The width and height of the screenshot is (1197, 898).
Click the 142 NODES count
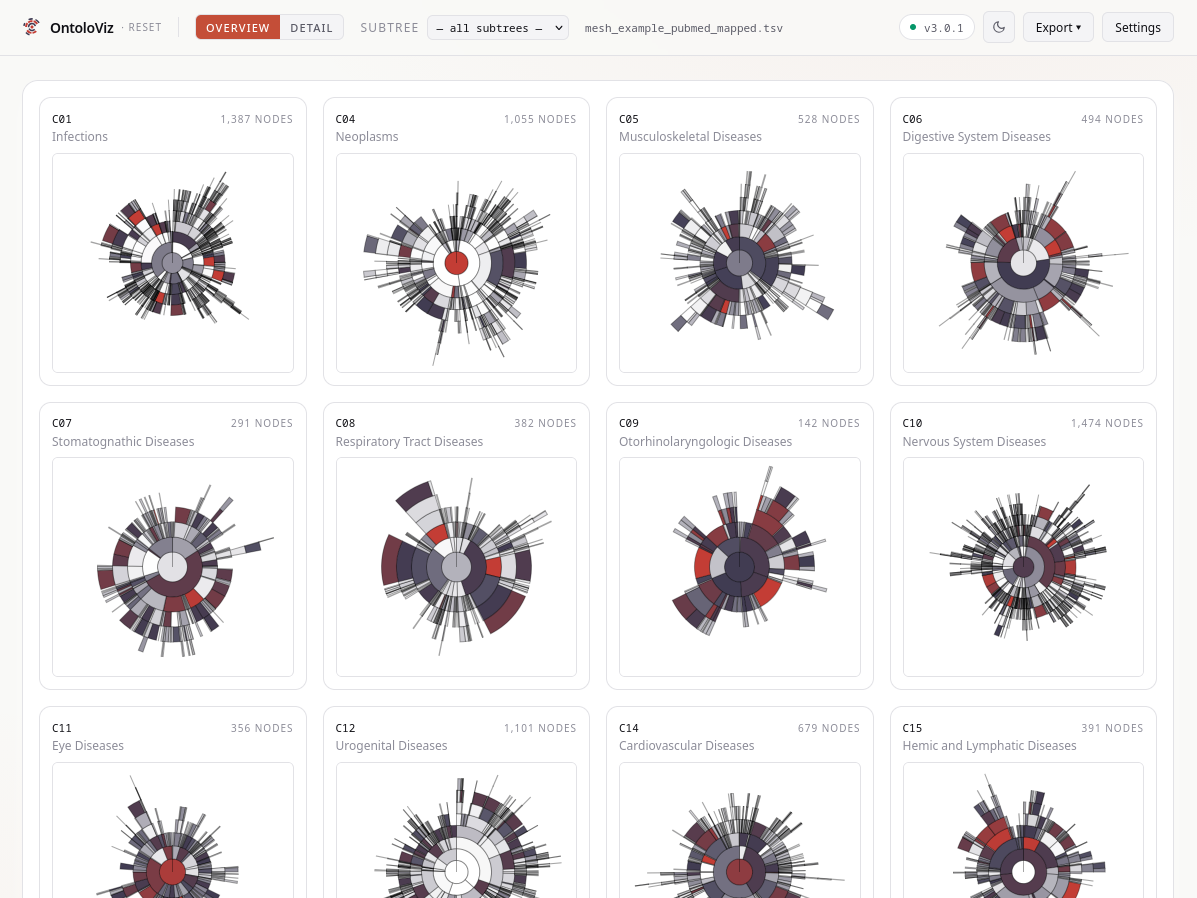tap(828, 423)
